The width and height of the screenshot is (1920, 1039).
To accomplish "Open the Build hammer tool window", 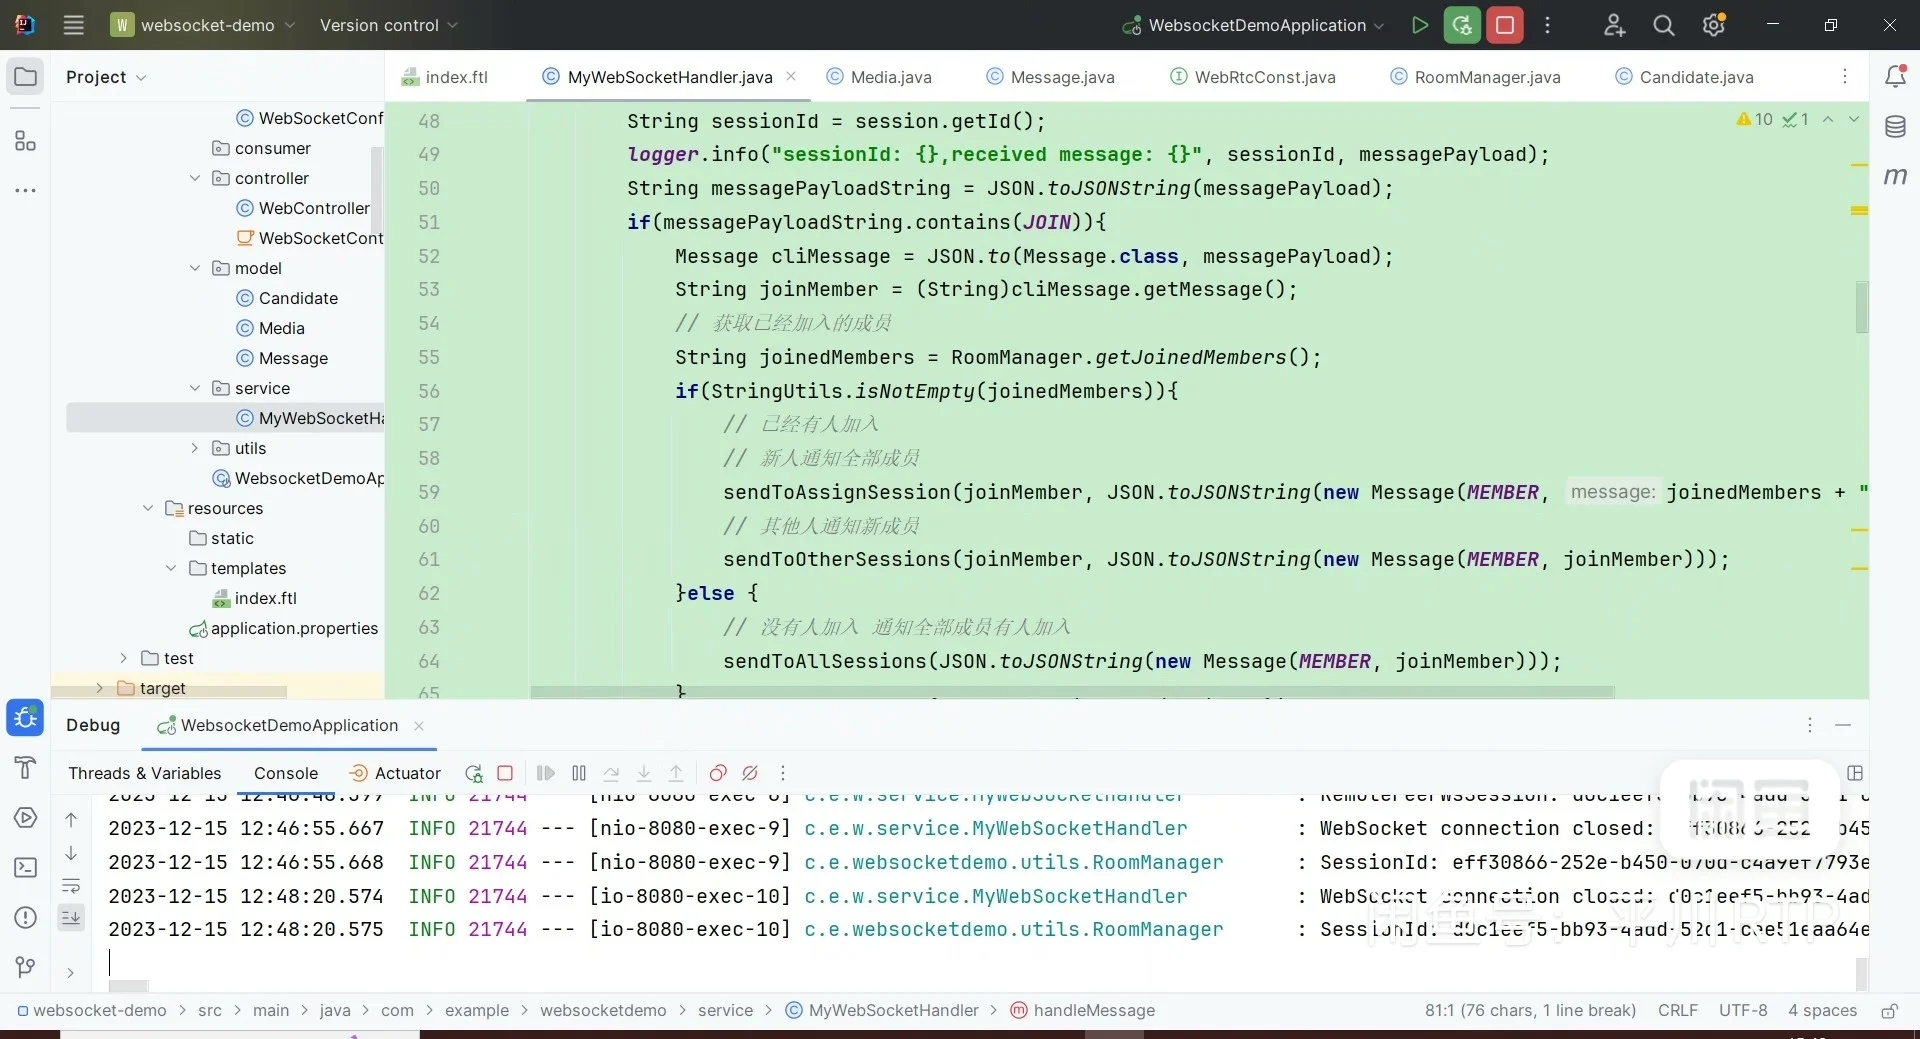I will click(x=25, y=767).
